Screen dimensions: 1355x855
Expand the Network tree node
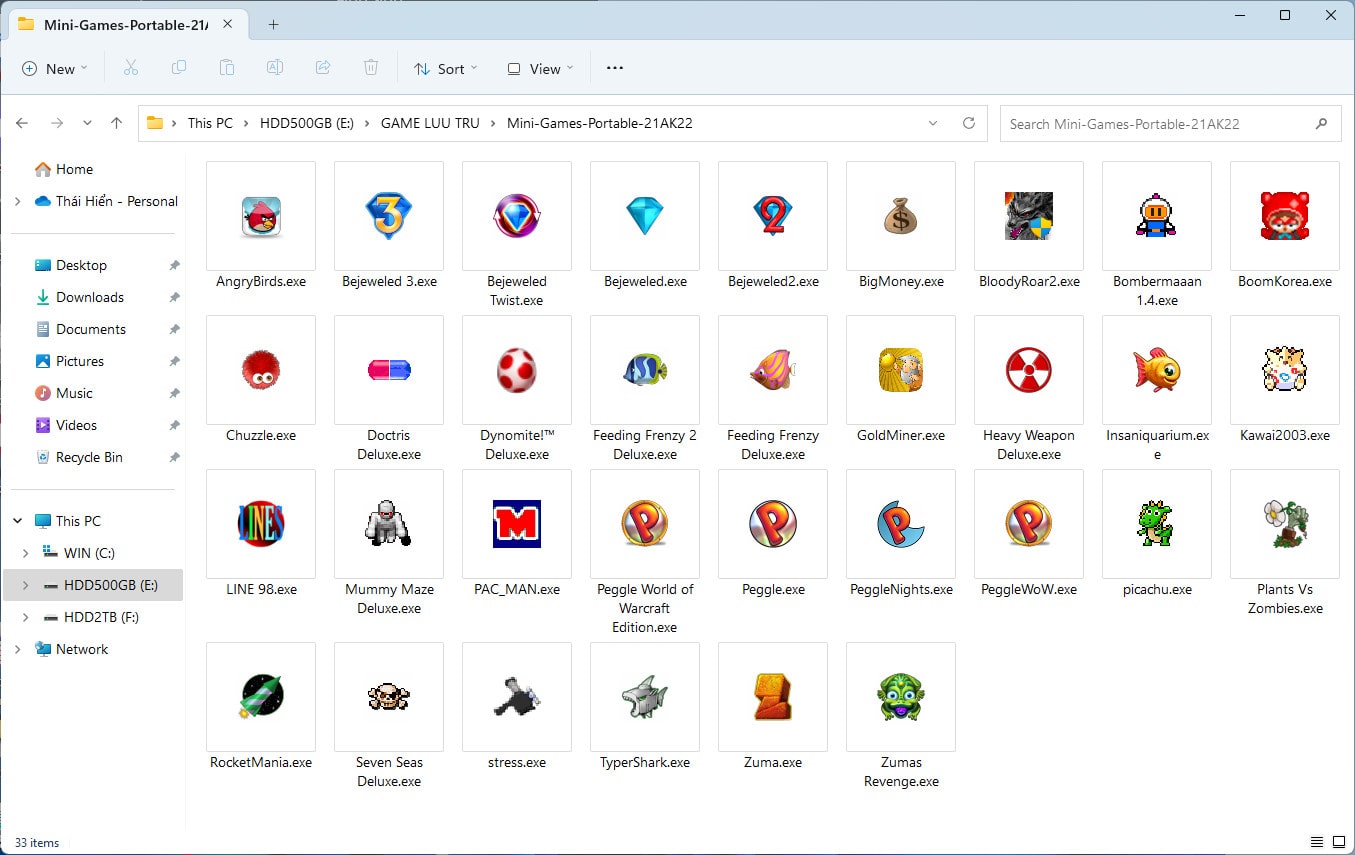click(x=17, y=649)
